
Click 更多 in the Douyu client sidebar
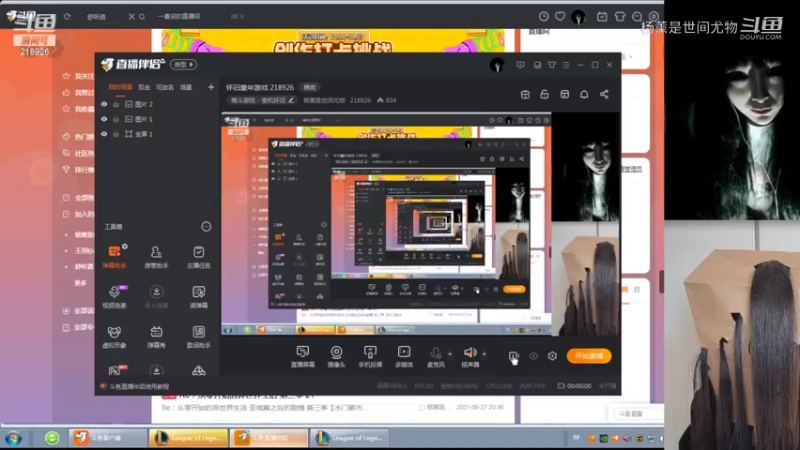(x=81, y=283)
